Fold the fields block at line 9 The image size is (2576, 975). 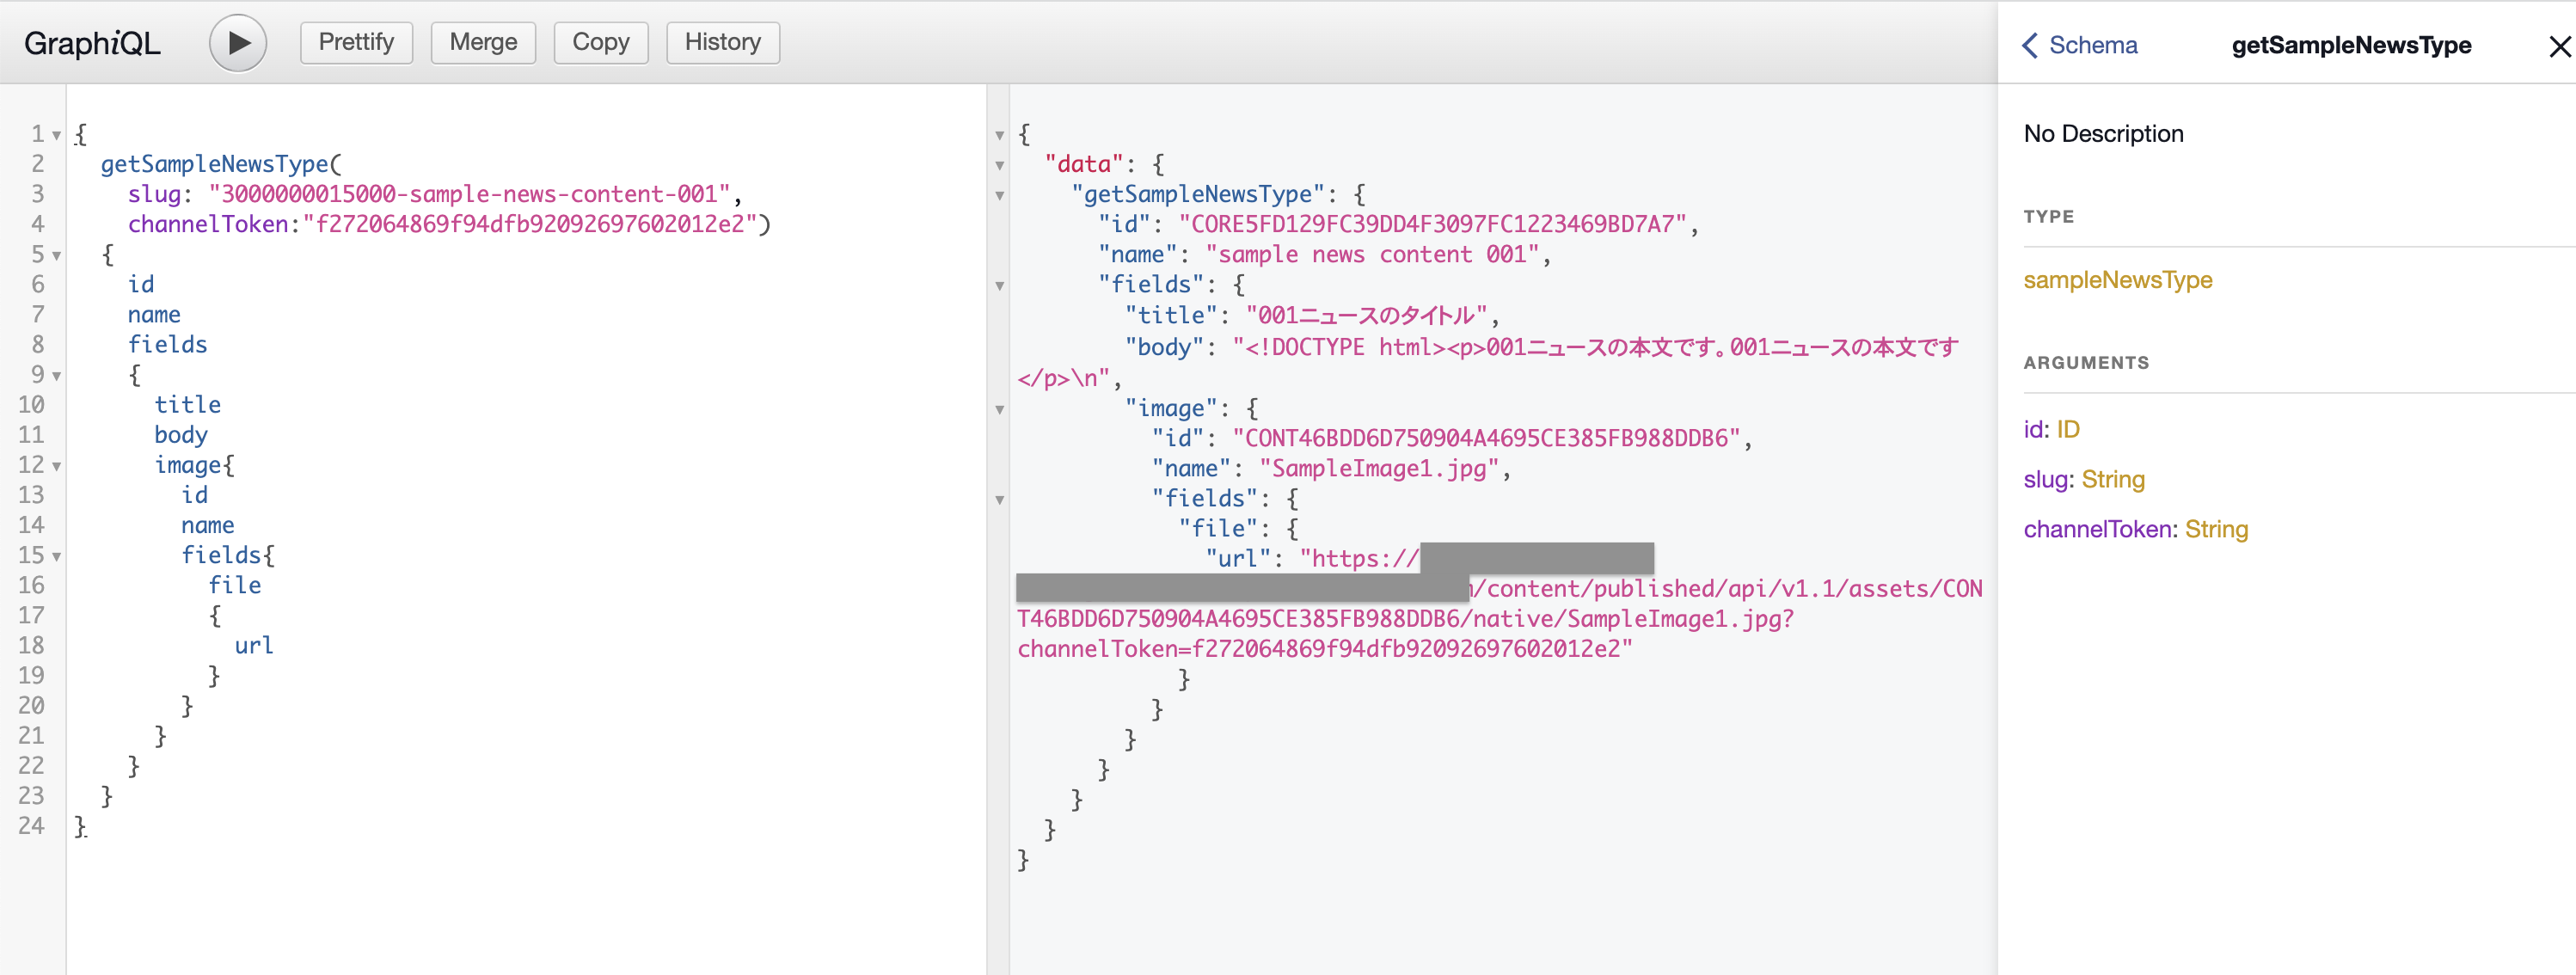pyautogui.click(x=57, y=376)
